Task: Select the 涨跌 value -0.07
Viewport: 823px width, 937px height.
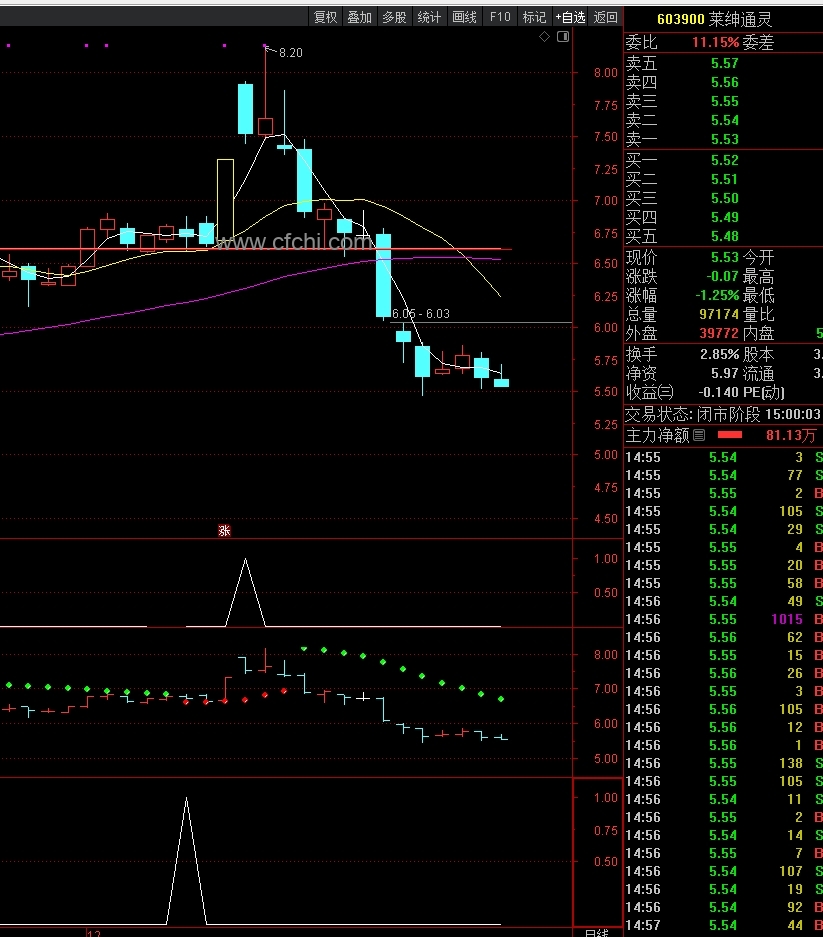Action: pos(722,277)
